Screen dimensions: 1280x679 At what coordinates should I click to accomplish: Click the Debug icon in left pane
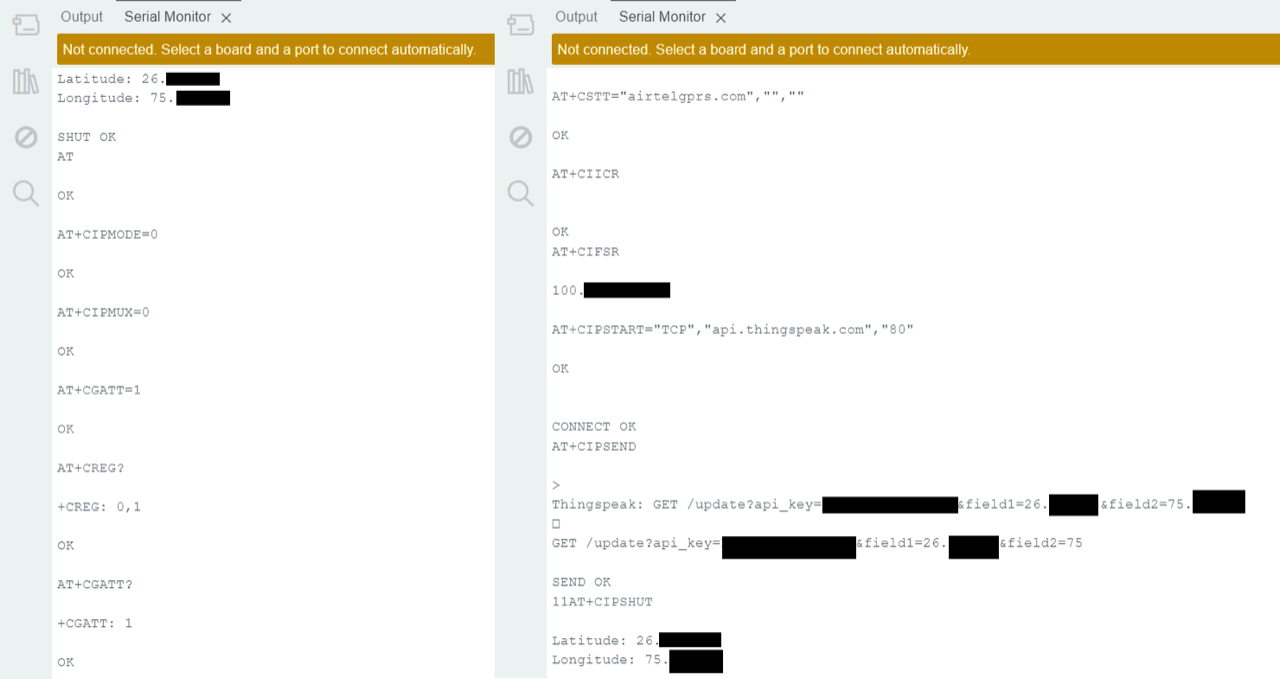pyautogui.click(x=26, y=137)
